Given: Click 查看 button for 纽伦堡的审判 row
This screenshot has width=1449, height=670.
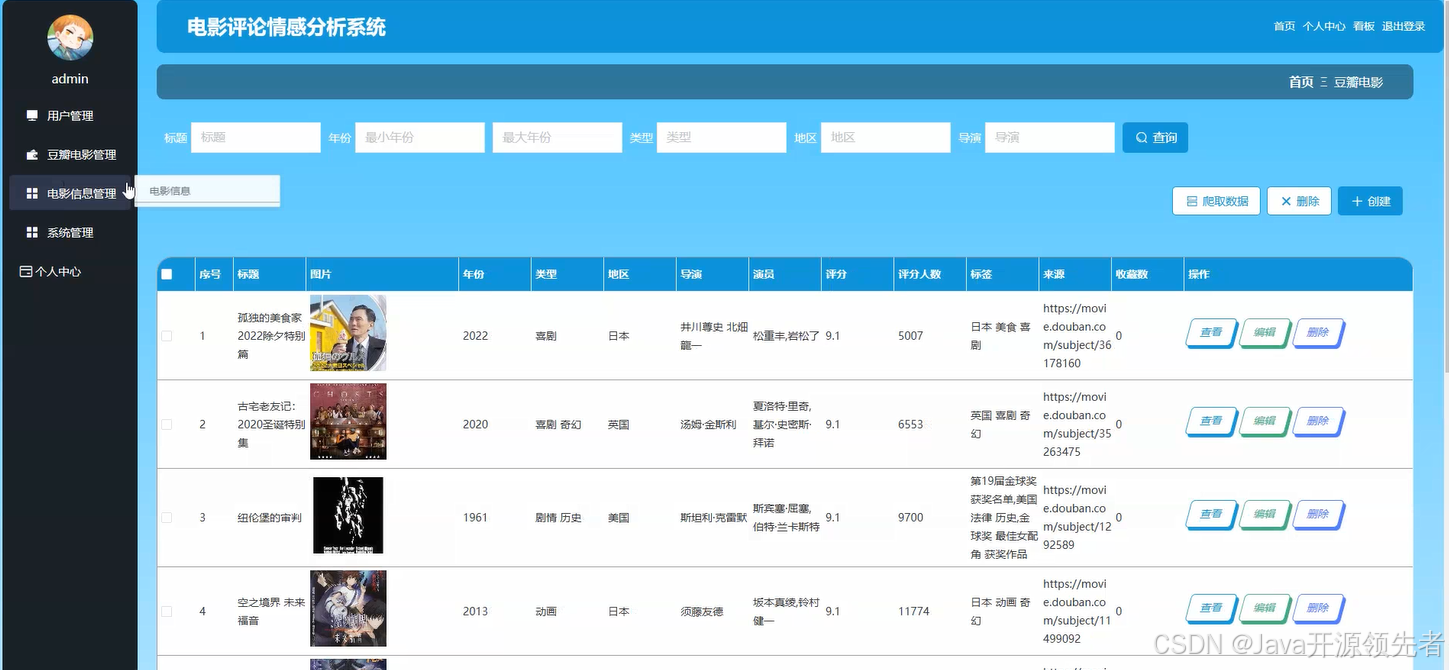Looking at the screenshot, I should point(1211,514).
